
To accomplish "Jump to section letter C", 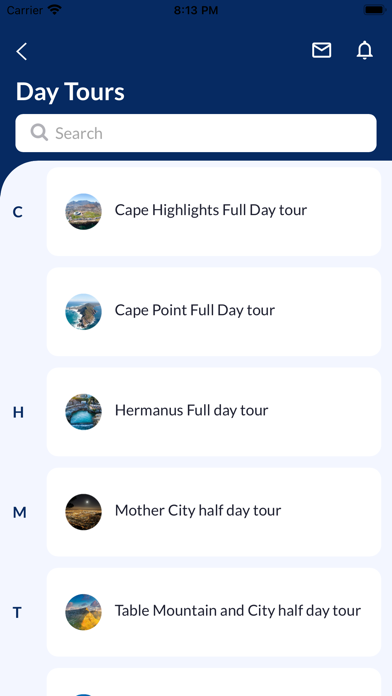I will tap(17, 212).
